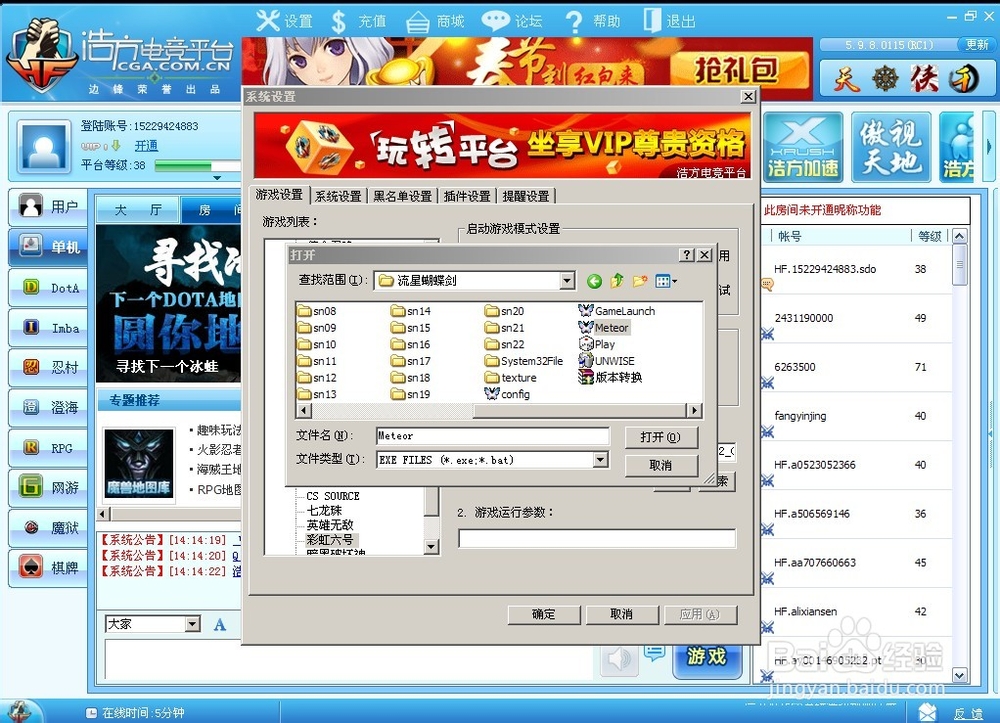Open 设置 wrench icon in top bar

pos(268,20)
